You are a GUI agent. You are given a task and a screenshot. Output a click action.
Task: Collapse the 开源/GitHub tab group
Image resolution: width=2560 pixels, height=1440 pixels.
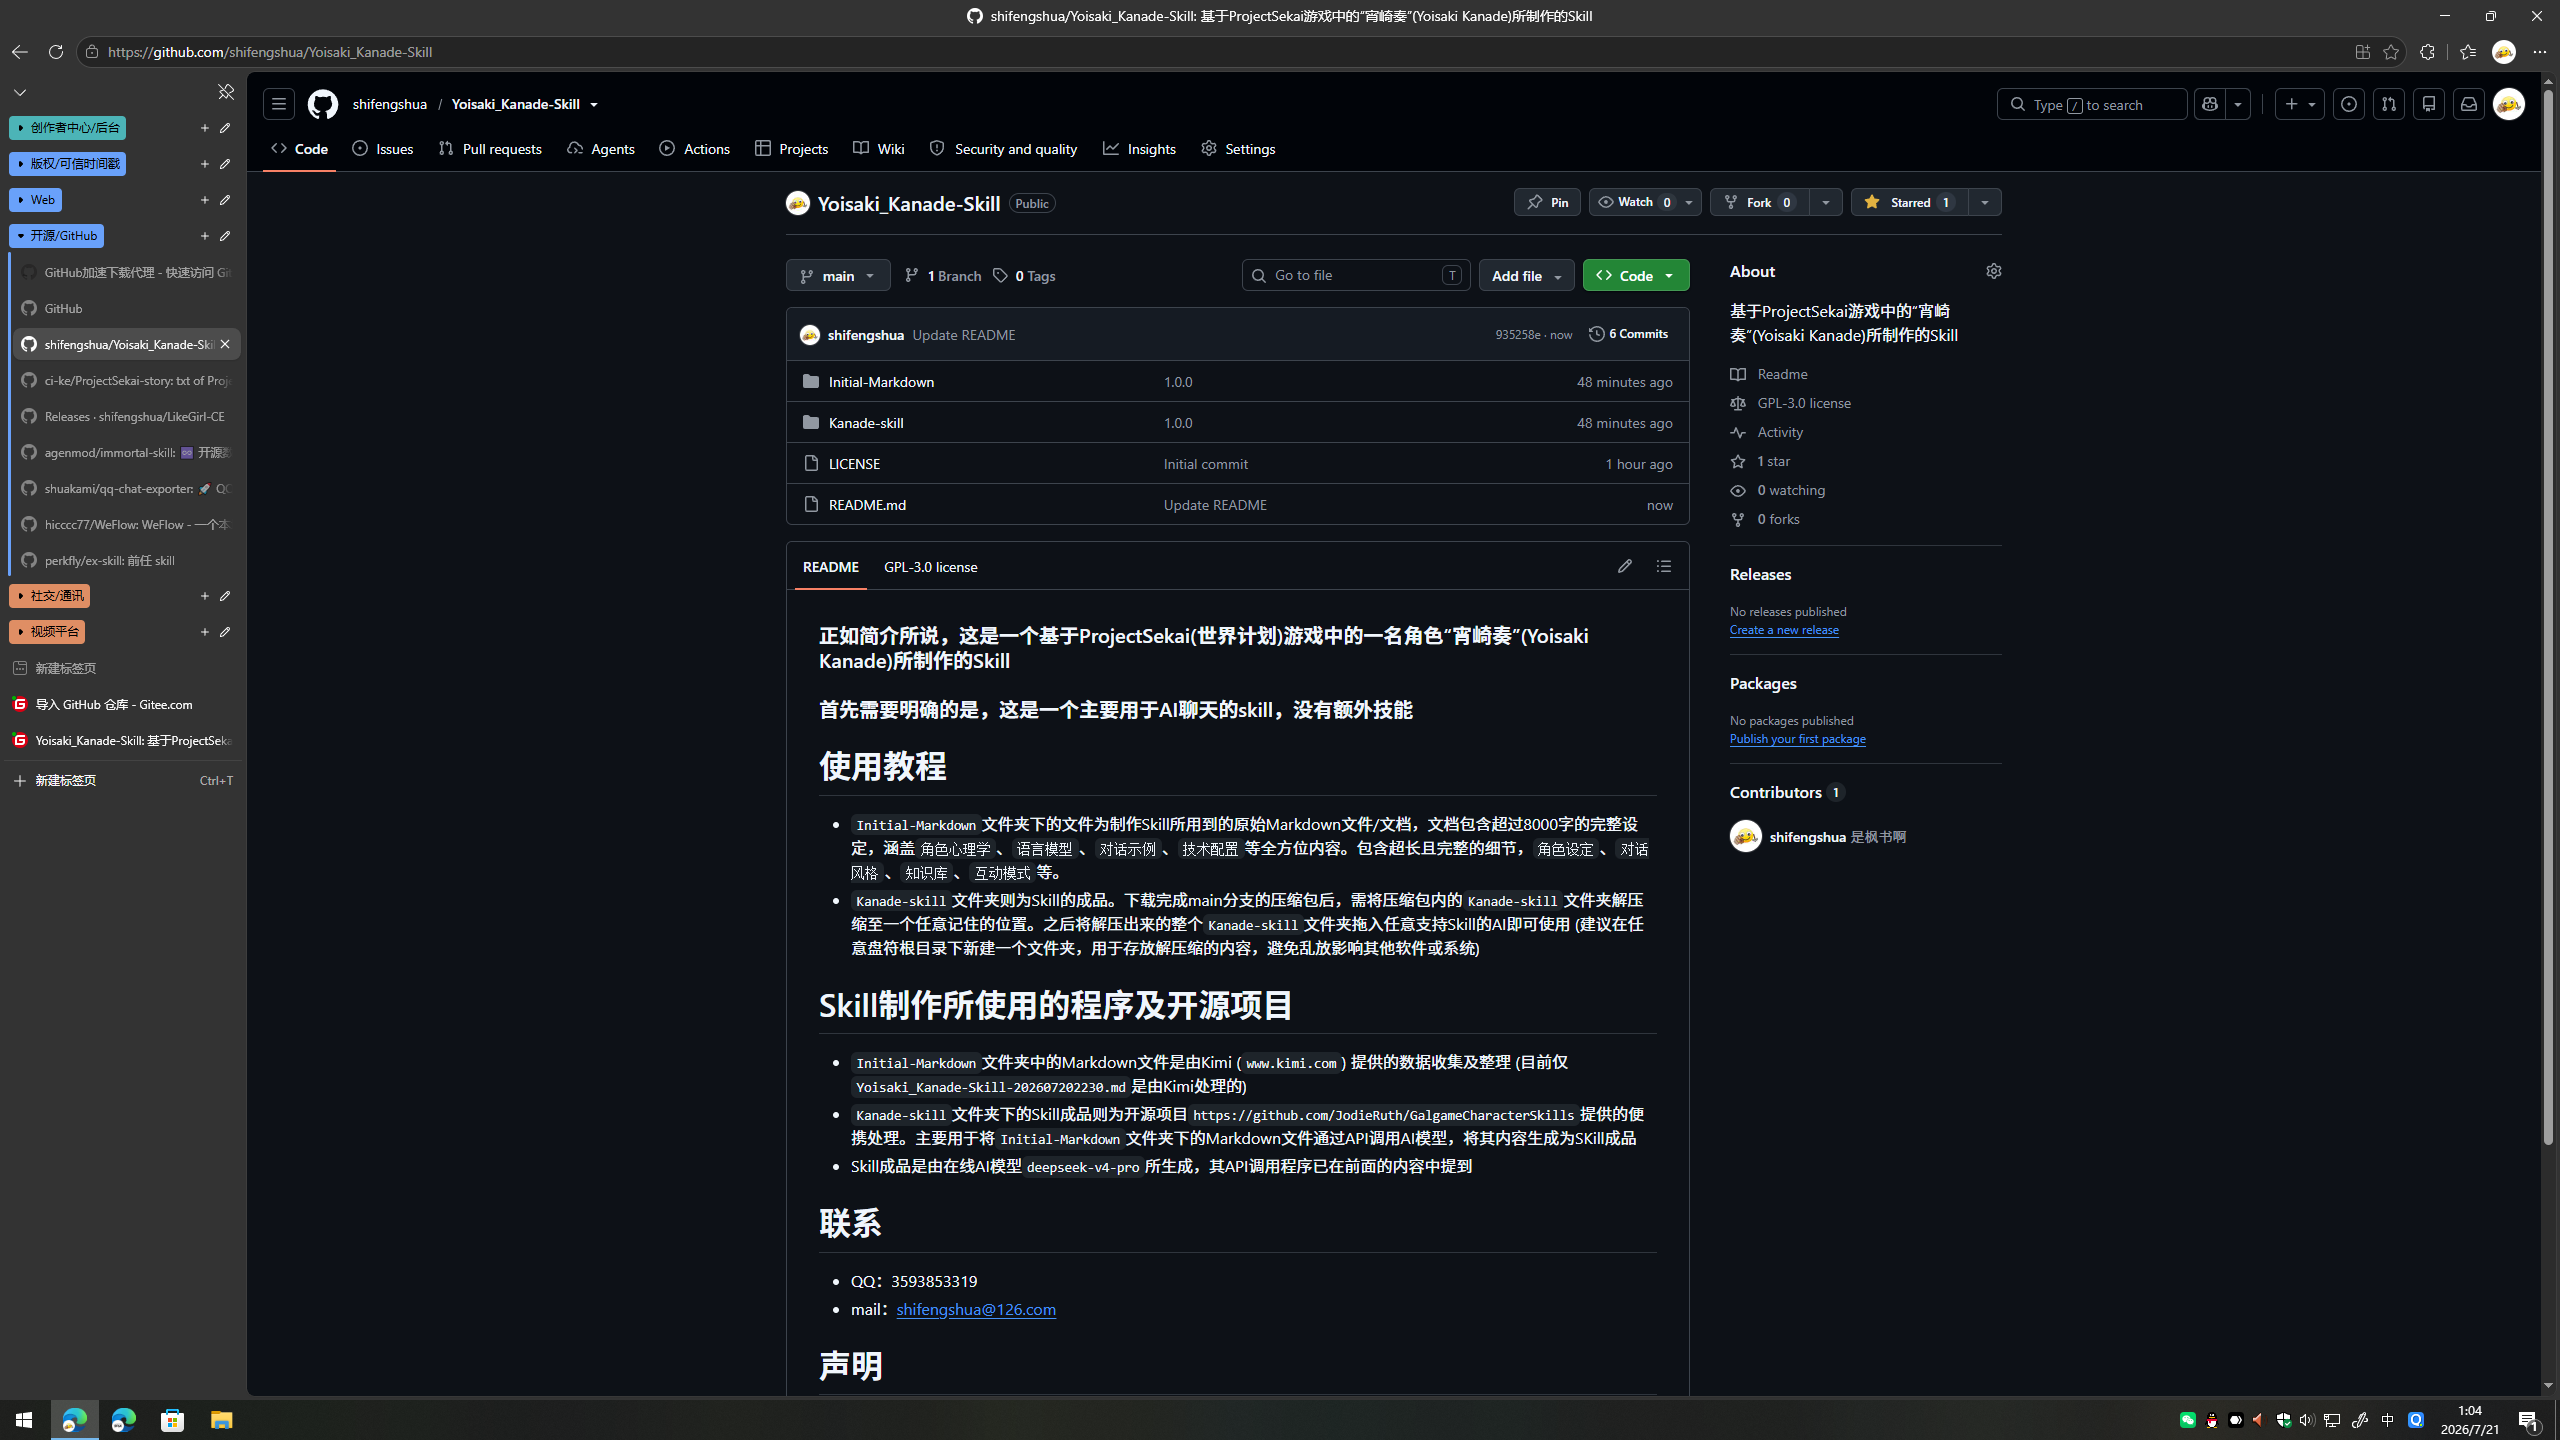pos(57,236)
